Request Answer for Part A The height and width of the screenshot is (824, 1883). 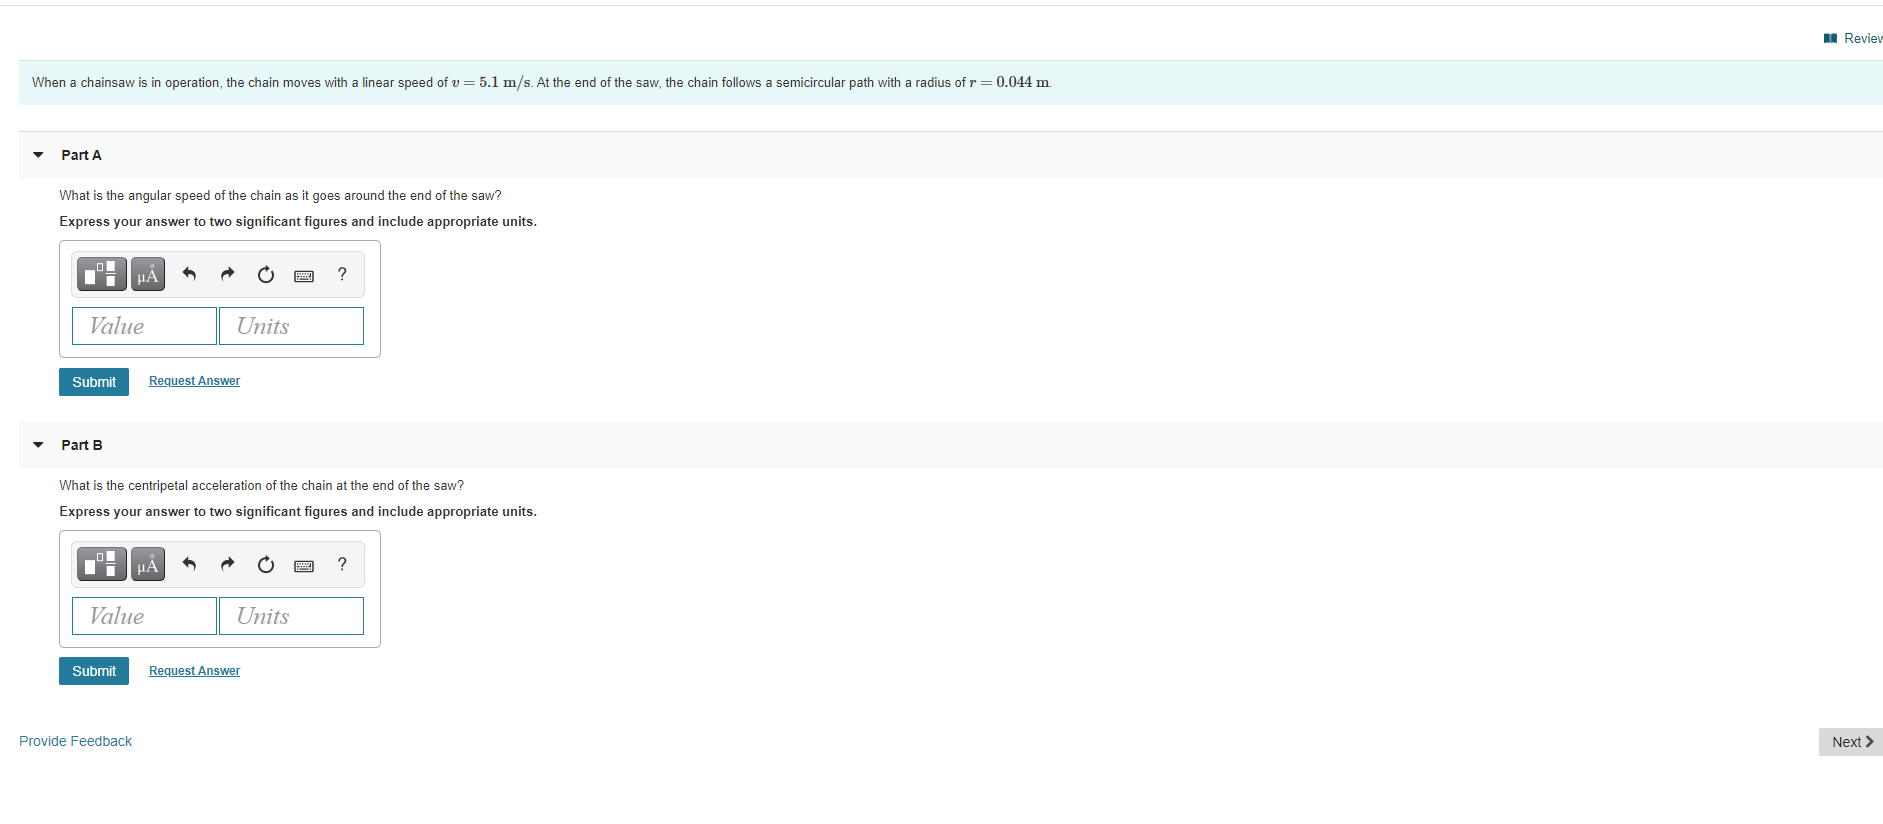(194, 381)
